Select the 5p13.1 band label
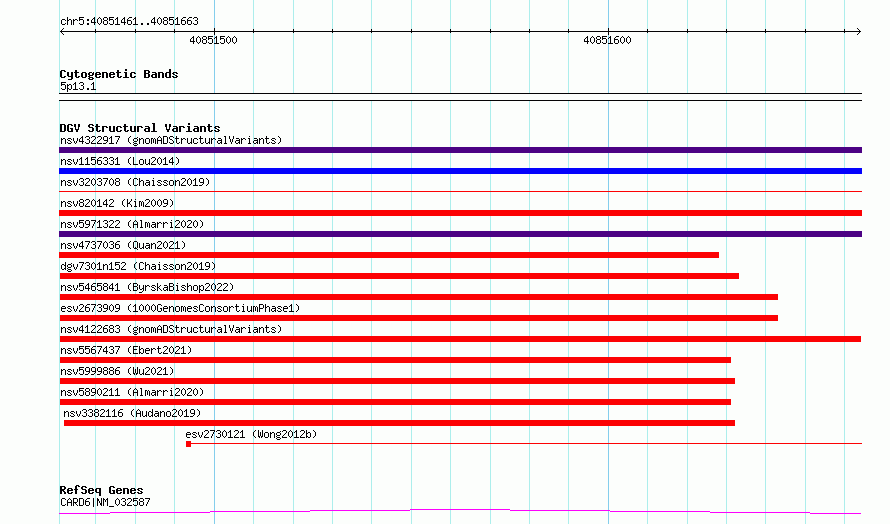Viewport: 890px width, 524px height. 78,86
